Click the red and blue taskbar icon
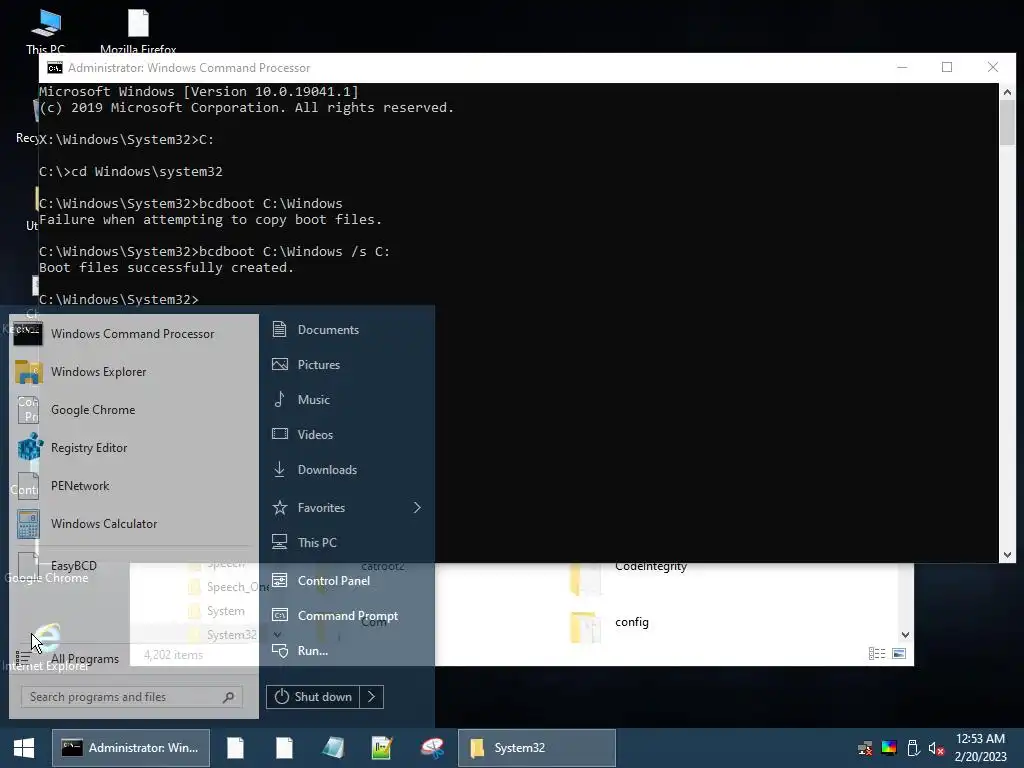The width and height of the screenshot is (1024, 768). 432,748
